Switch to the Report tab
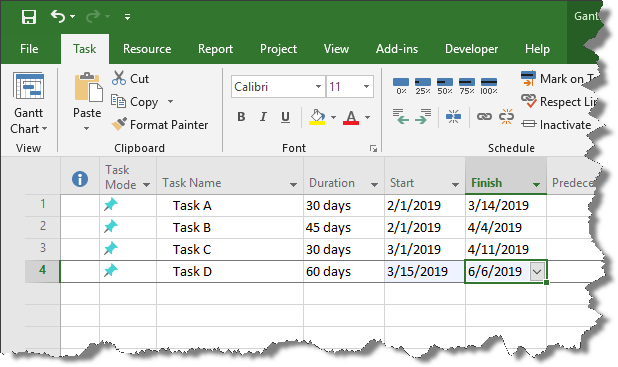Viewport: 618px width, 367px height. tap(216, 49)
